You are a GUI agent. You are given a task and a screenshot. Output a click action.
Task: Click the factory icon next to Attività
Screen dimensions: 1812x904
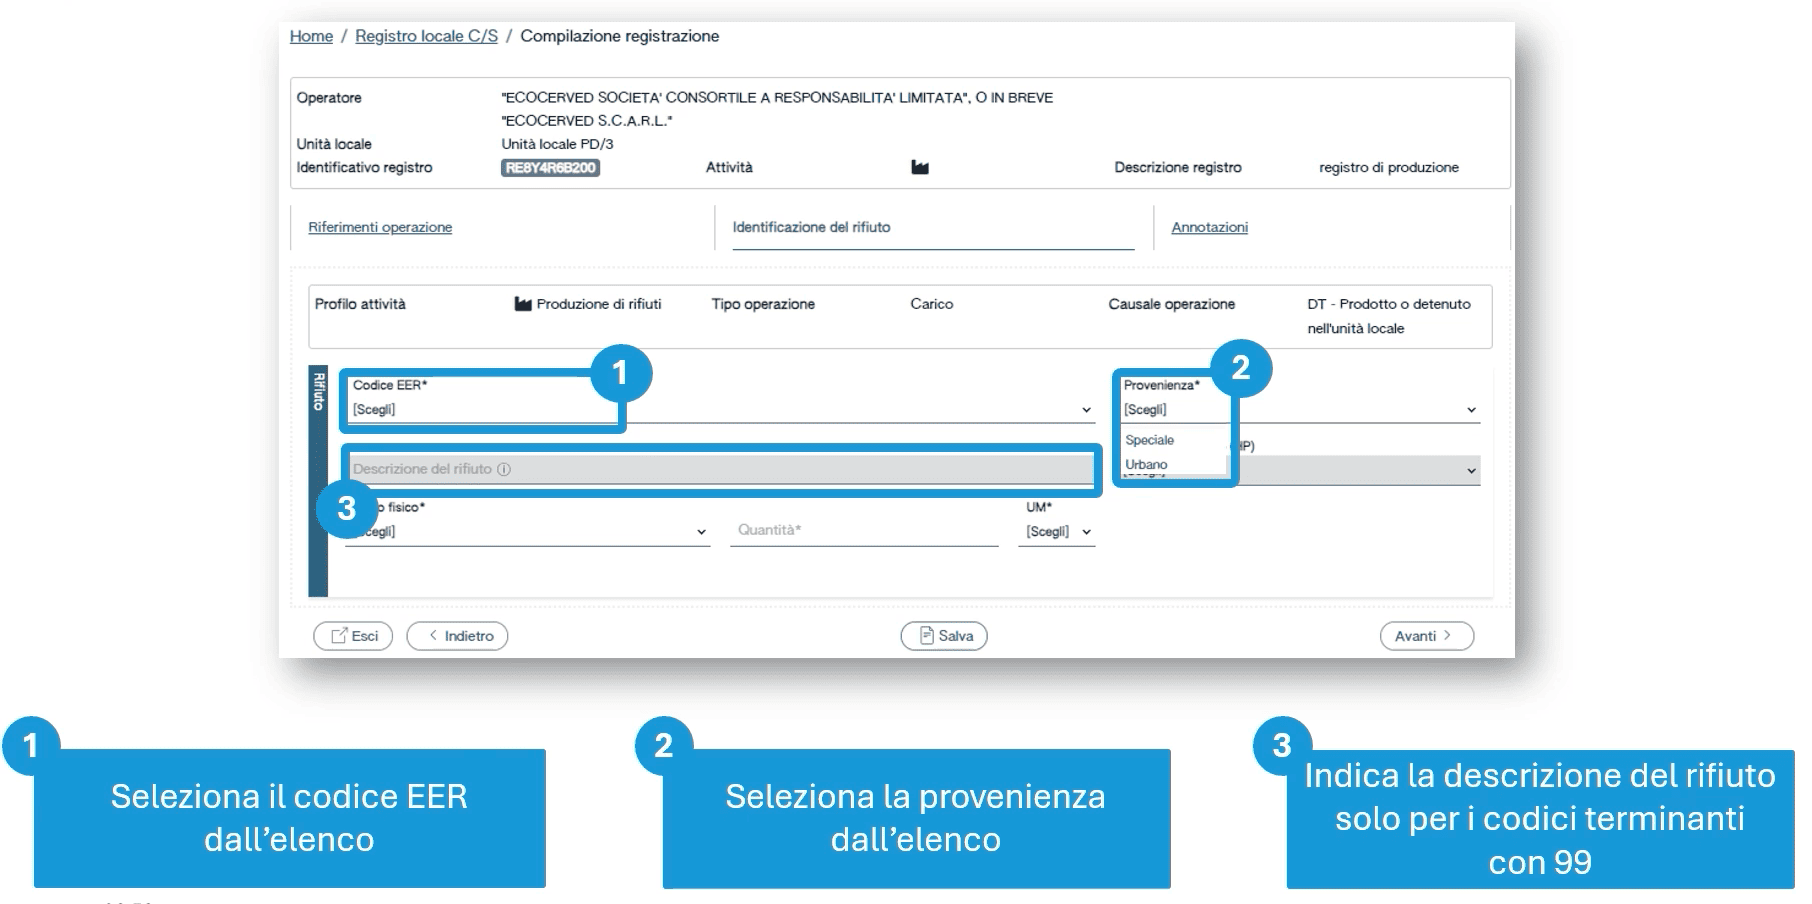pos(920,168)
